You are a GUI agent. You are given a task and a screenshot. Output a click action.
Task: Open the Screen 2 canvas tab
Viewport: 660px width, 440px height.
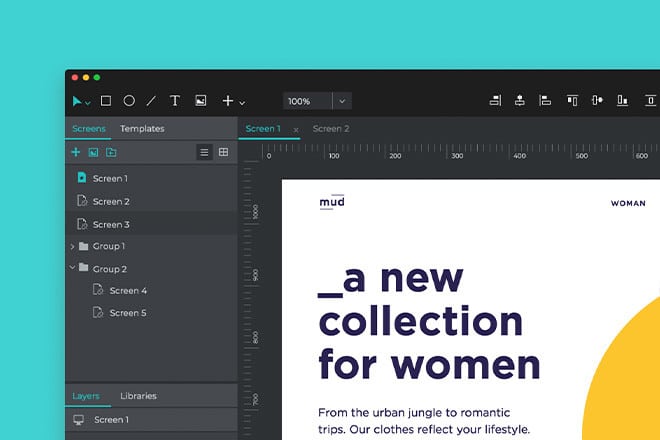point(330,129)
